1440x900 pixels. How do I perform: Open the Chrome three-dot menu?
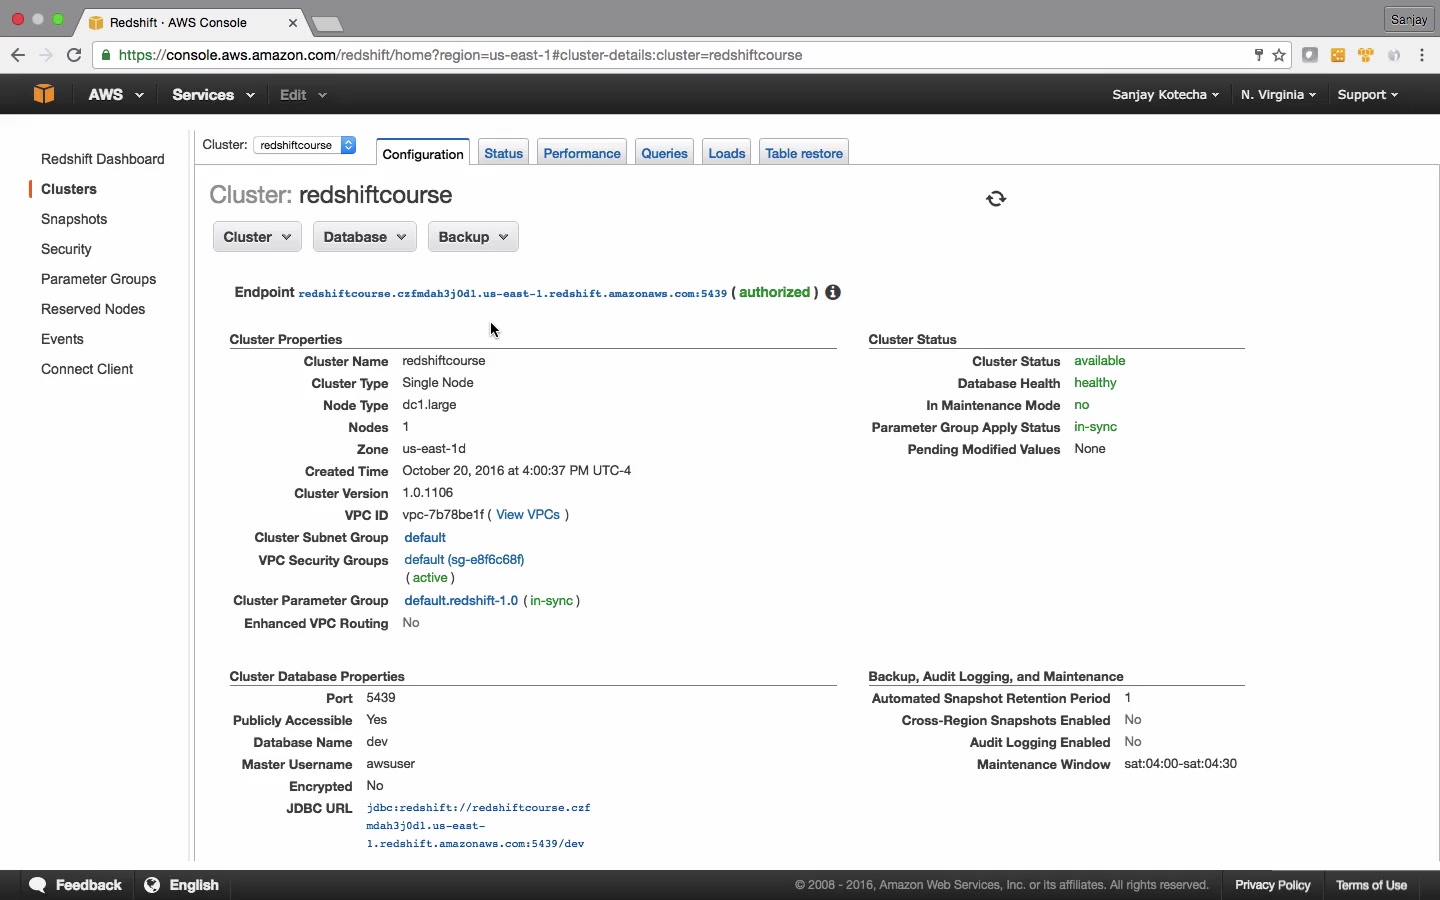pos(1423,55)
